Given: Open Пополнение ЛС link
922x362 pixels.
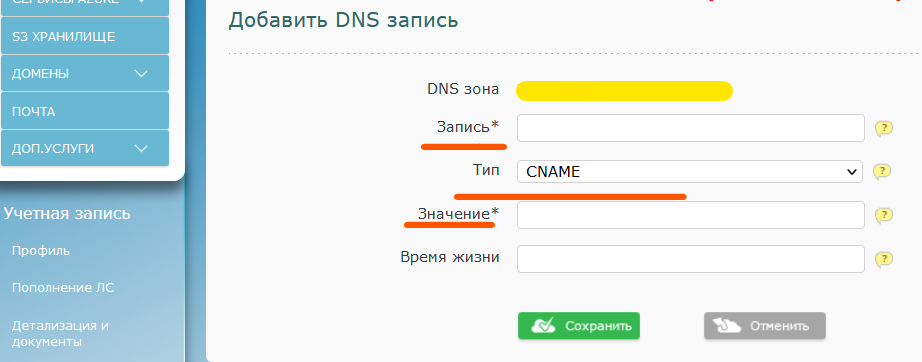Looking at the screenshot, I should tap(63, 288).
